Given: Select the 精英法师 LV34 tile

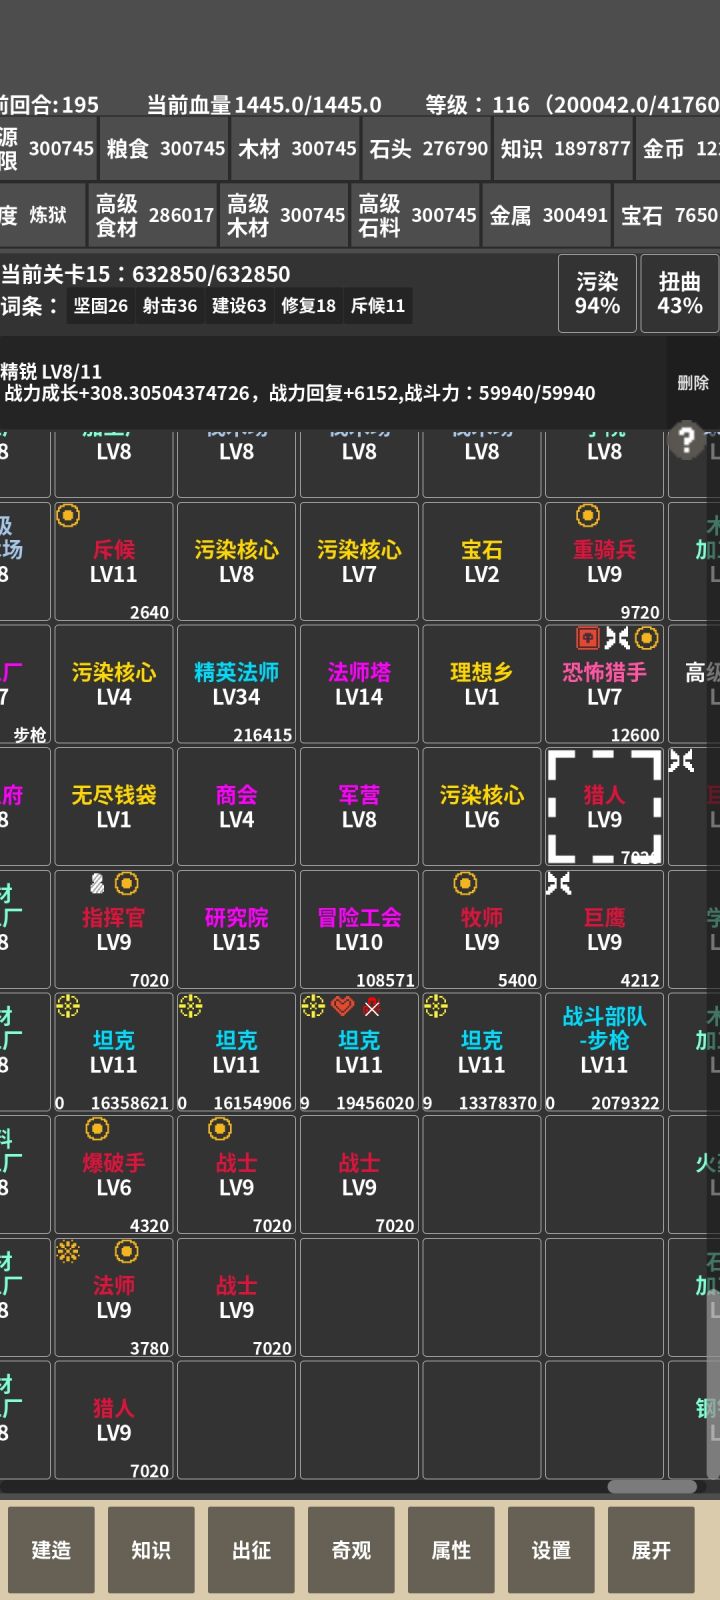Looking at the screenshot, I should coord(236,685).
